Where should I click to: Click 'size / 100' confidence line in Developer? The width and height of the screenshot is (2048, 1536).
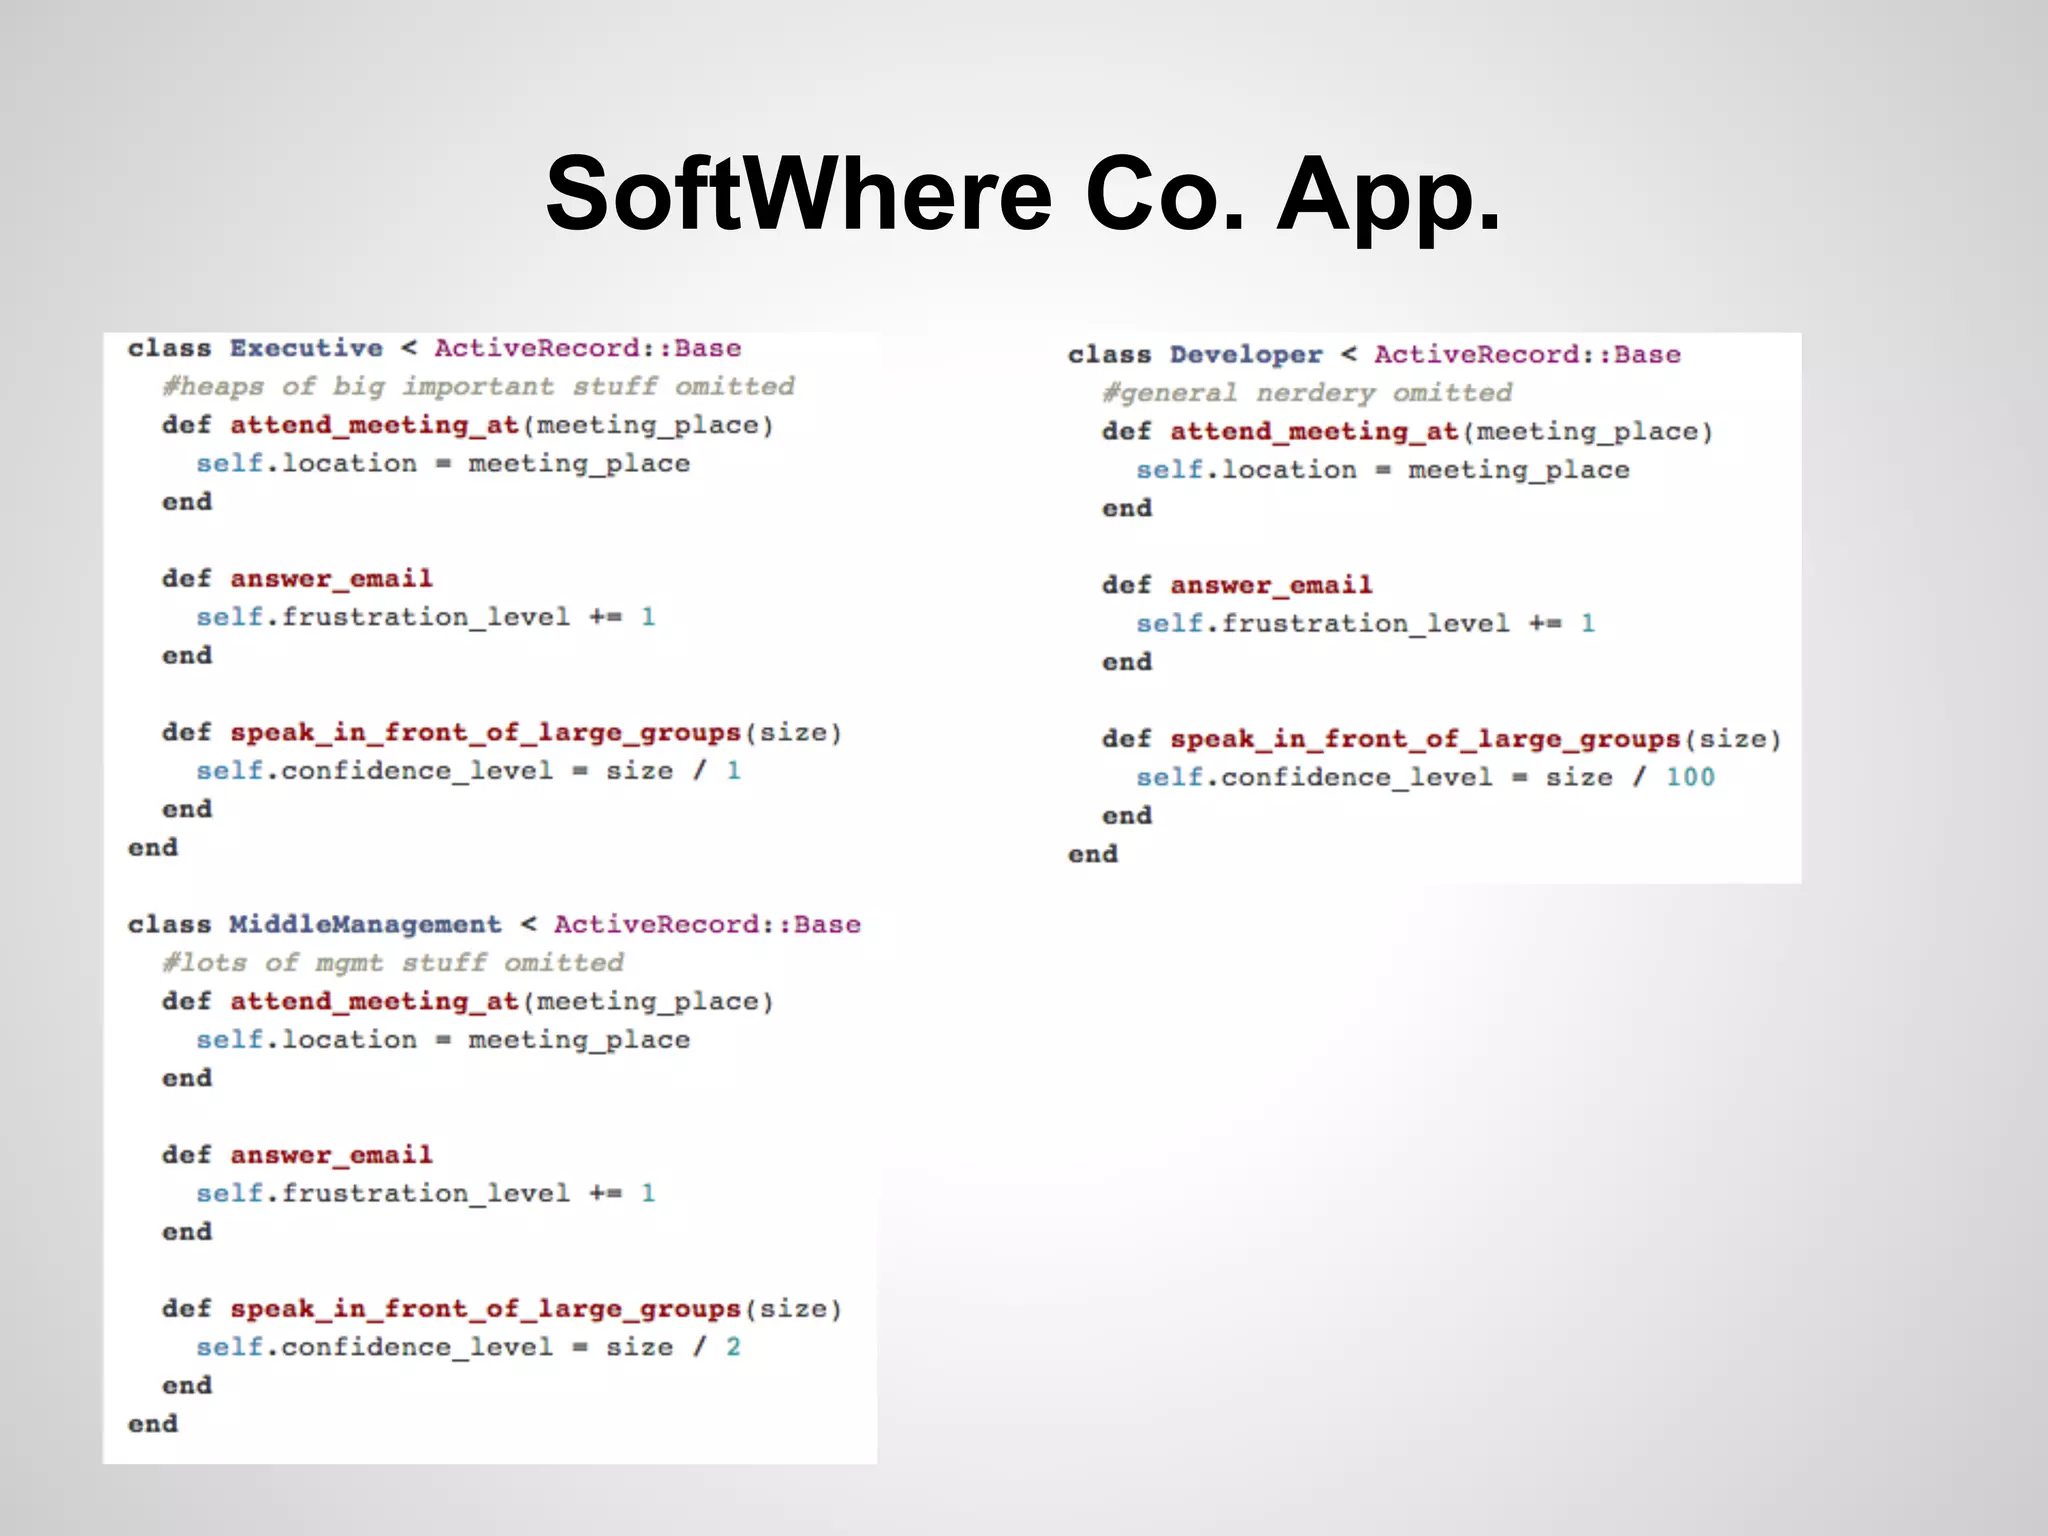(x=1426, y=777)
